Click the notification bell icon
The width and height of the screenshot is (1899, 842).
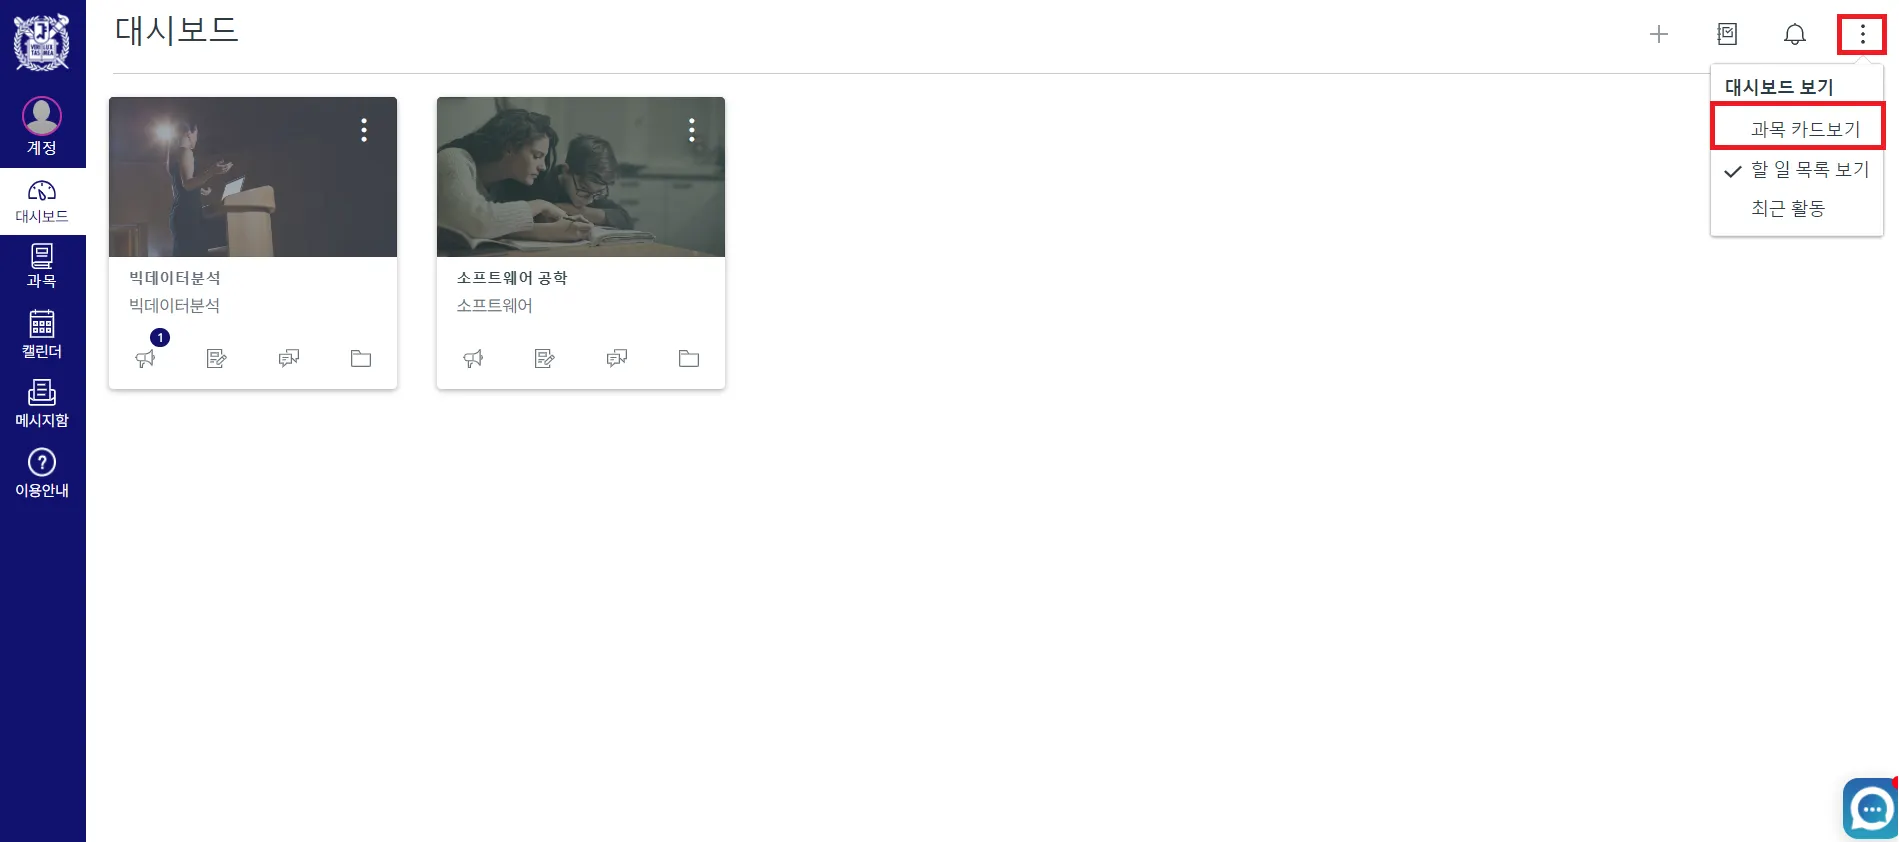(1795, 34)
